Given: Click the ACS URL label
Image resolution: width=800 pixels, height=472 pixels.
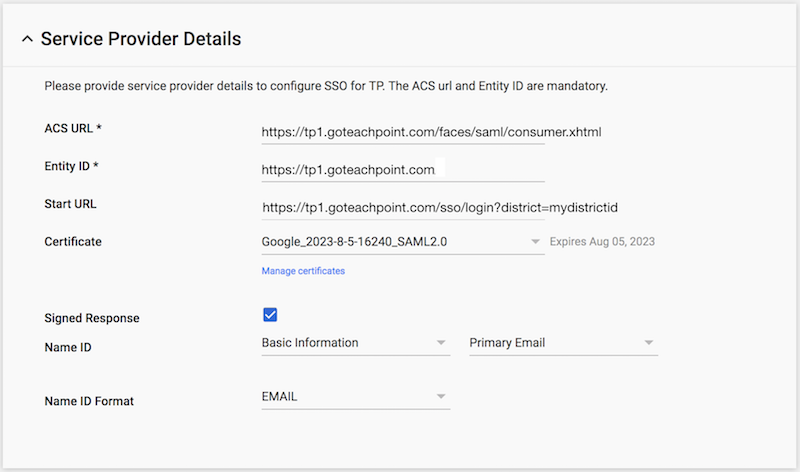Looking at the screenshot, I should [x=73, y=129].
